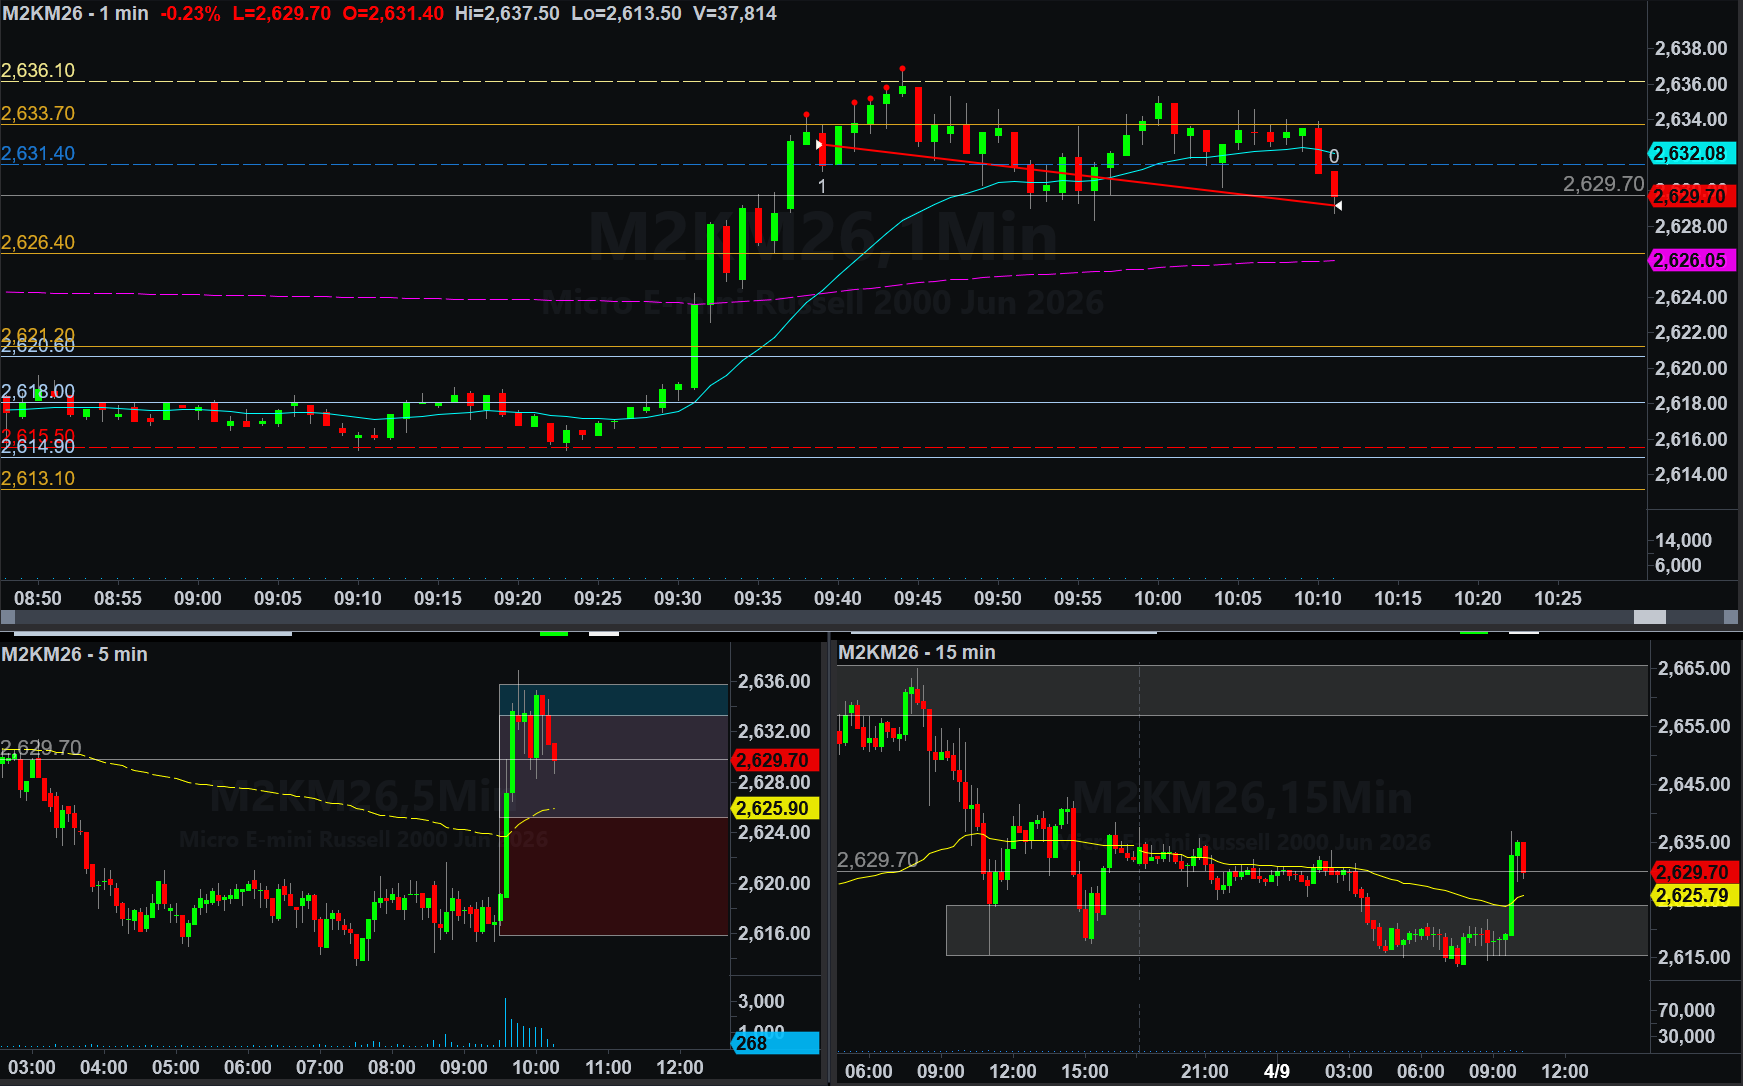Click the 2,636.10 dashed level label
This screenshot has width=1743, height=1086.
point(38,71)
